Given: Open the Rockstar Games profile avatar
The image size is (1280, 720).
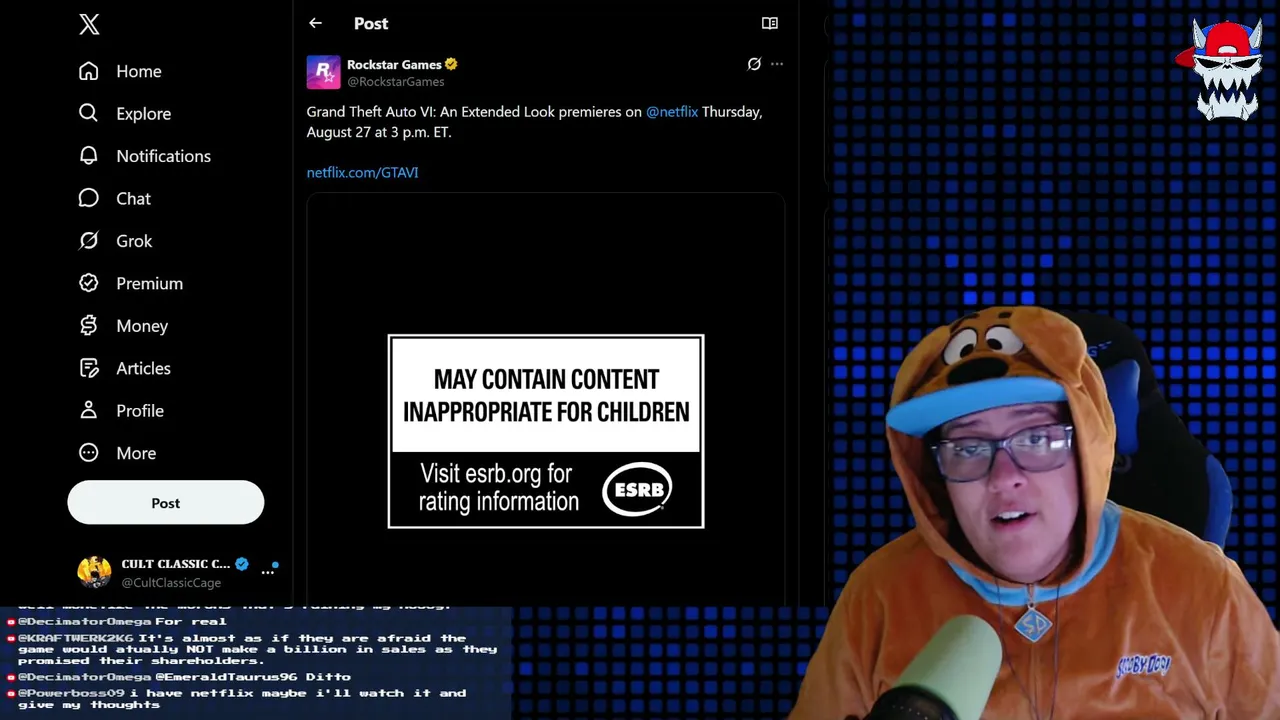Looking at the screenshot, I should [323, 72].
